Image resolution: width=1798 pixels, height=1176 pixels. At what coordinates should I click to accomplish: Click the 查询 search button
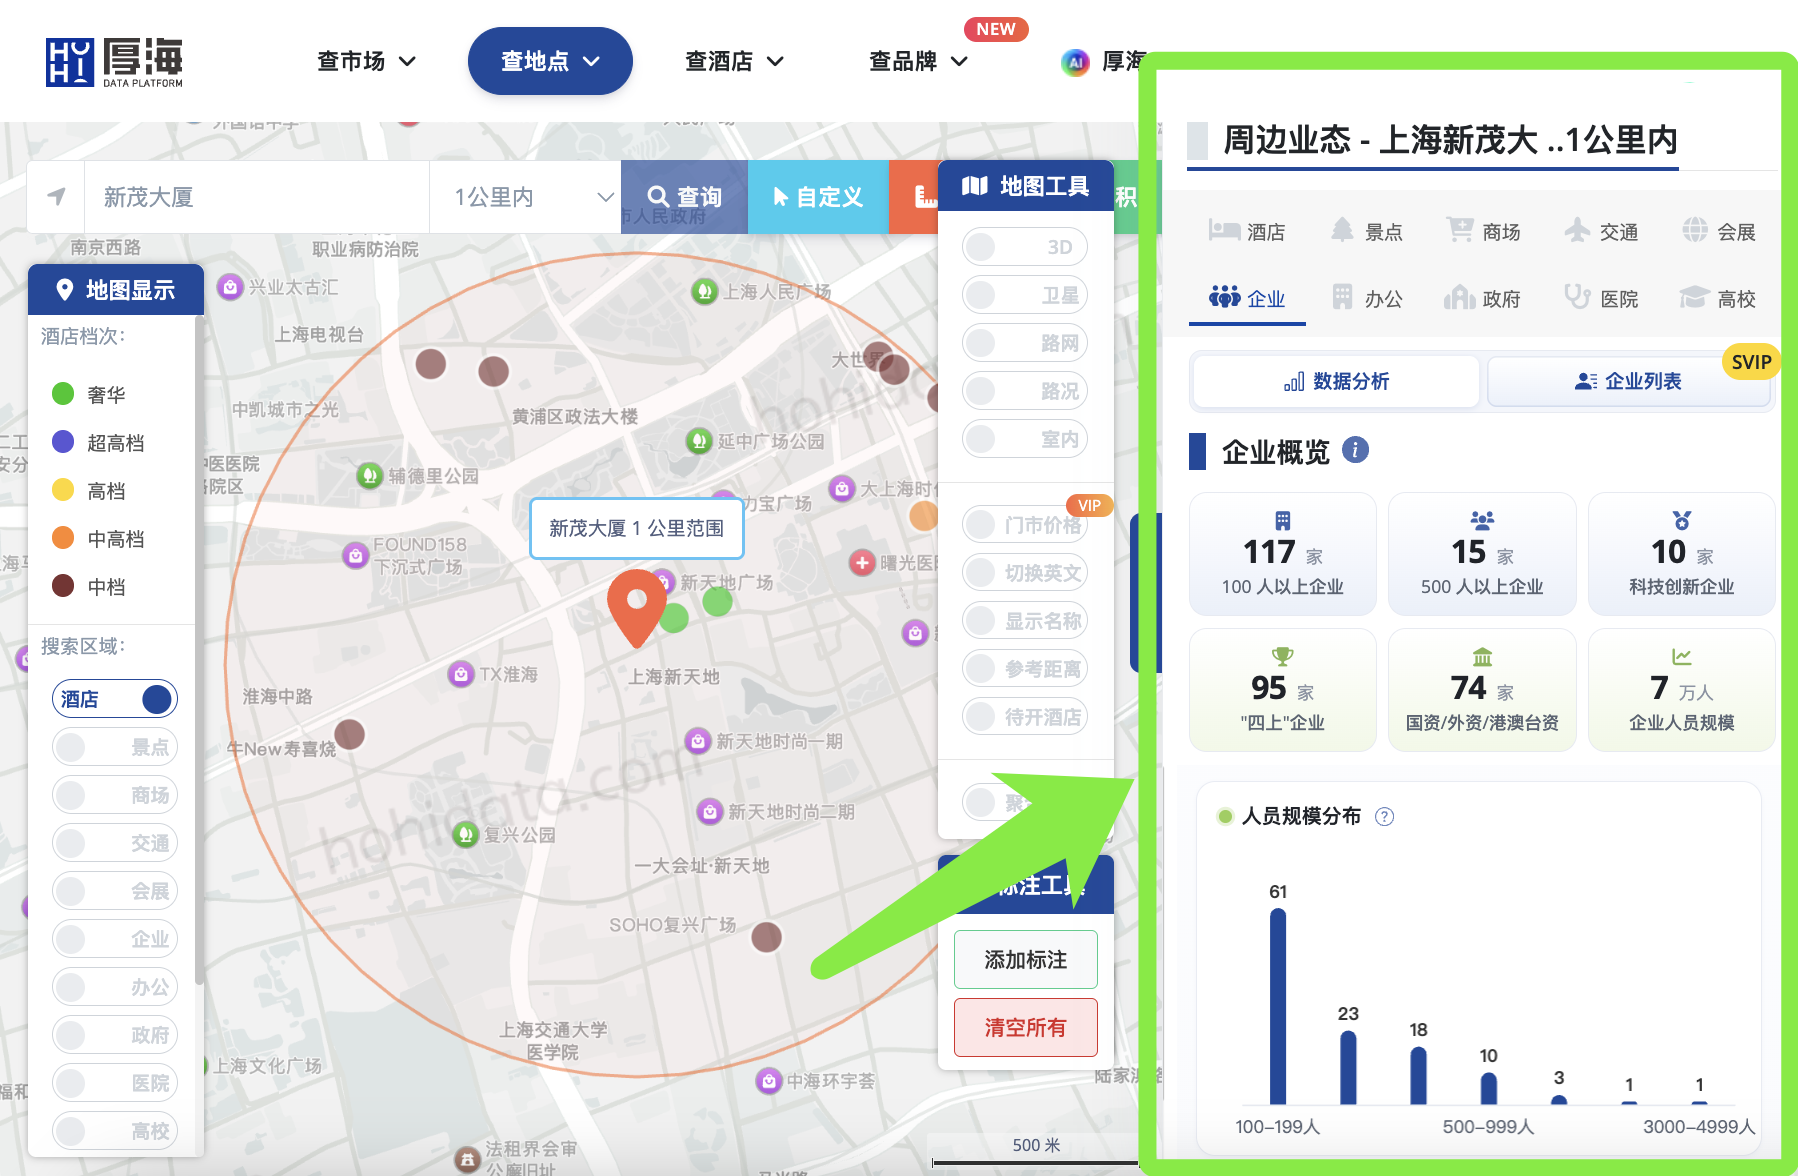(684, 197)
